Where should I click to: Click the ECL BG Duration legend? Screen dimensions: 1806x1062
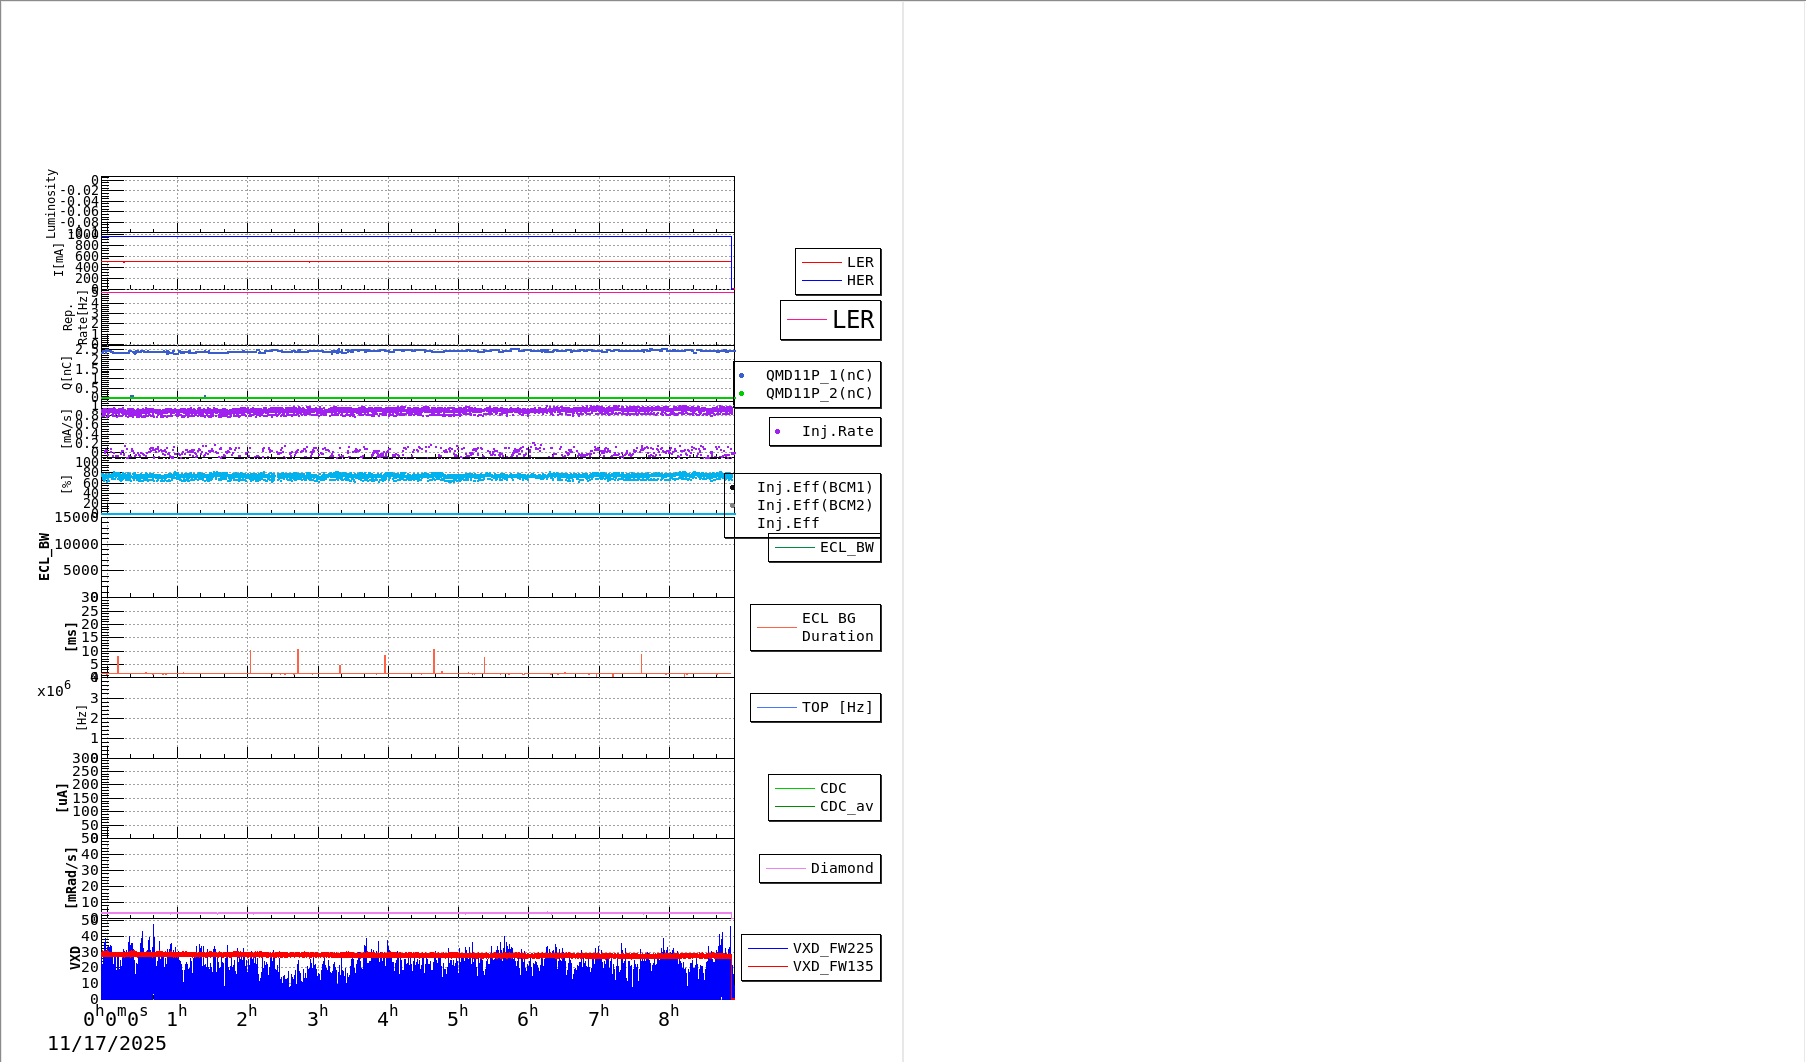click(816, 628)
